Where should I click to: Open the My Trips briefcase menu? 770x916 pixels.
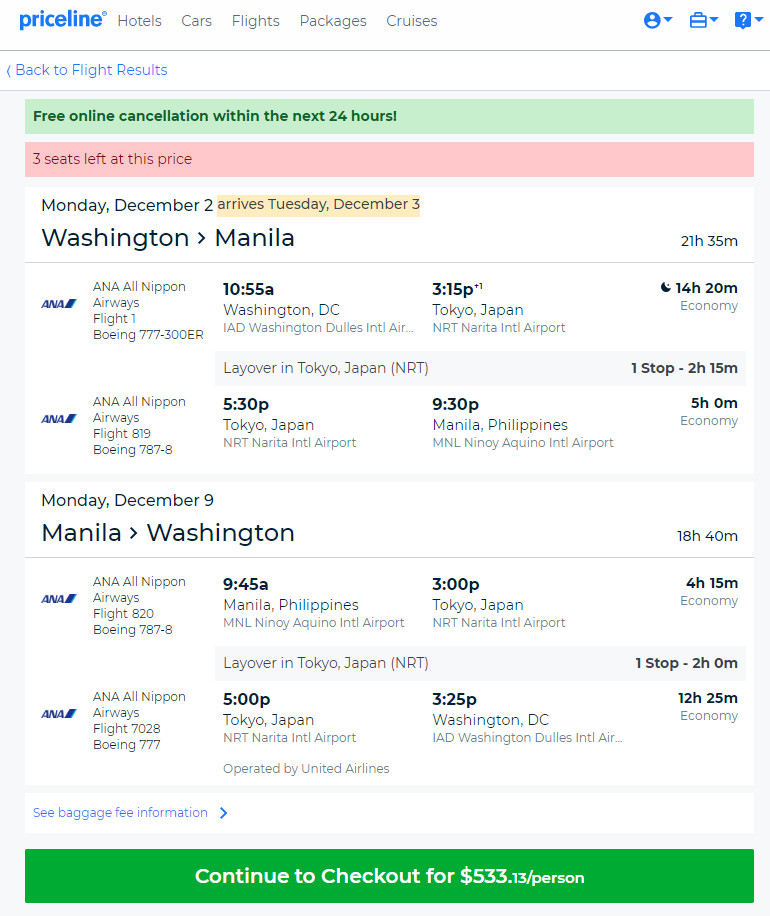(x=703, y=20)
